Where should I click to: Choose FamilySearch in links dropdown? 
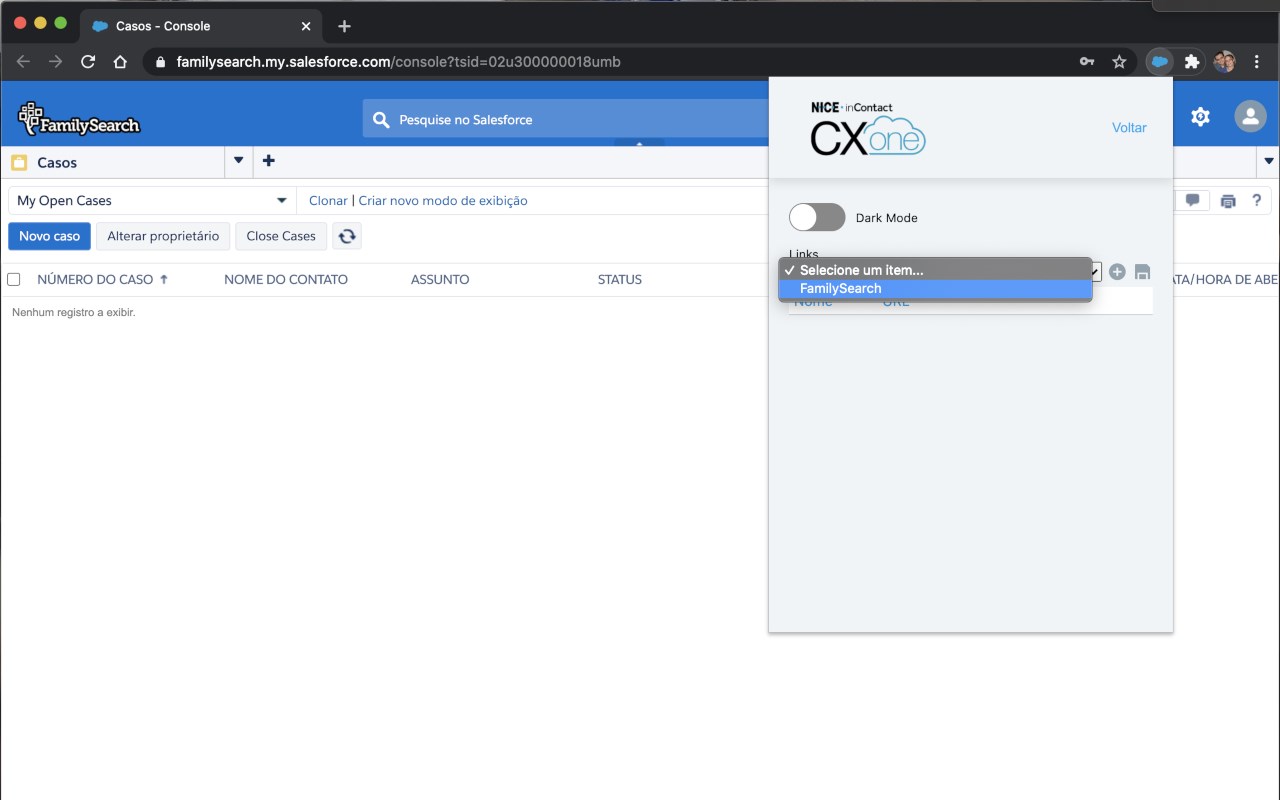(935, 288)
